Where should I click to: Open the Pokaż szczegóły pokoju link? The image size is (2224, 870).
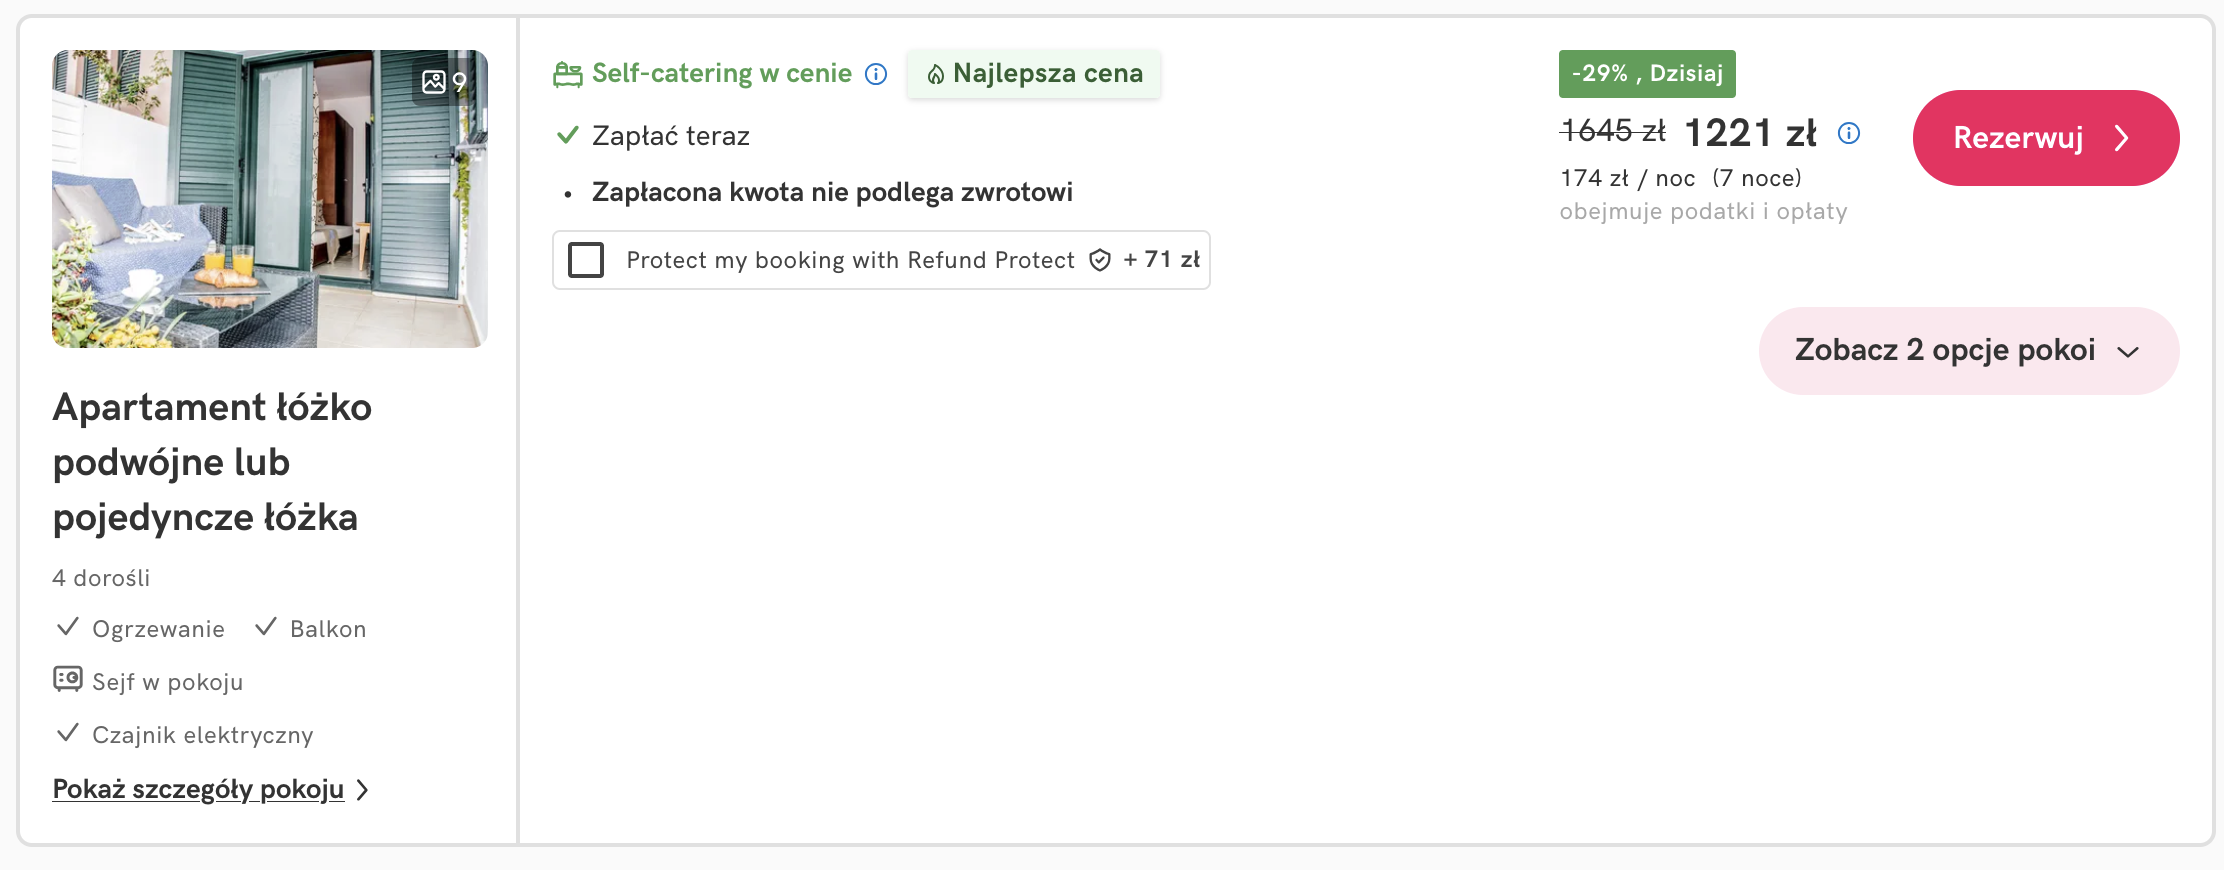pos(198,789)
